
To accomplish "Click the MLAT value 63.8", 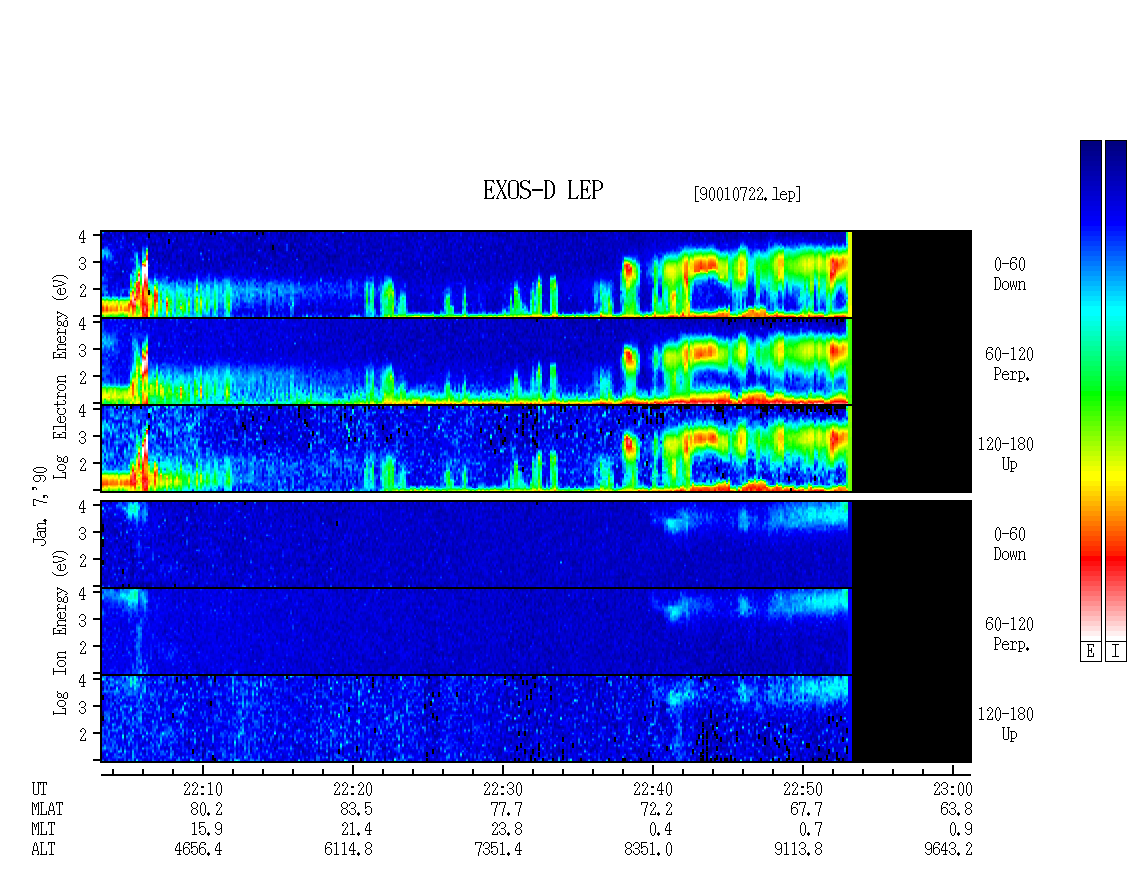I will [956, 809].
